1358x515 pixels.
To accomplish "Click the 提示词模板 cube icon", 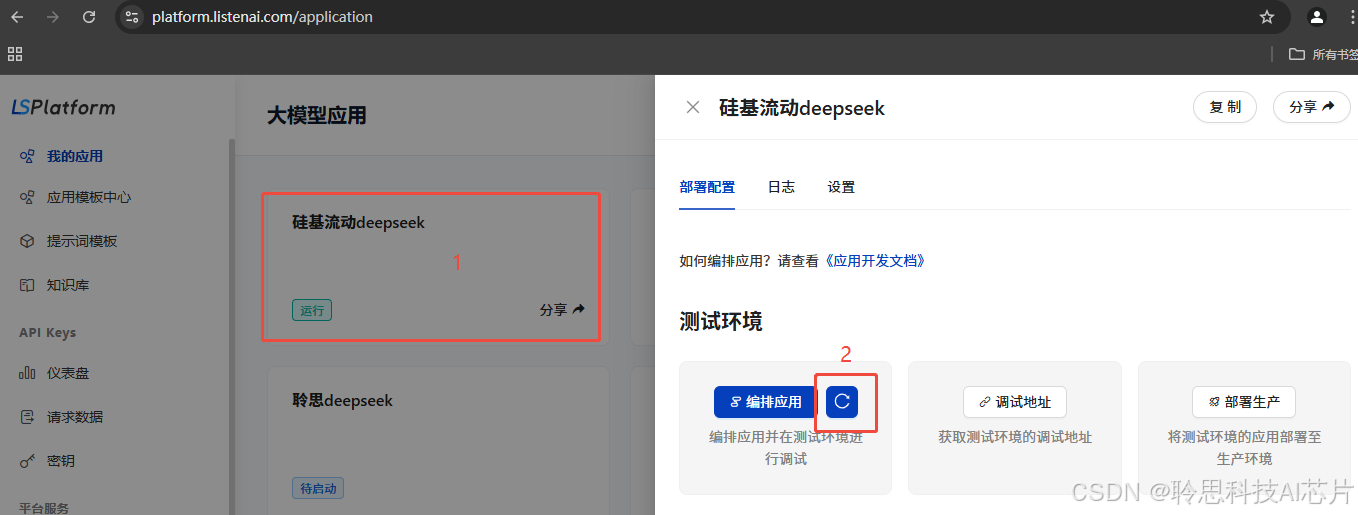I will coord(28,241).
